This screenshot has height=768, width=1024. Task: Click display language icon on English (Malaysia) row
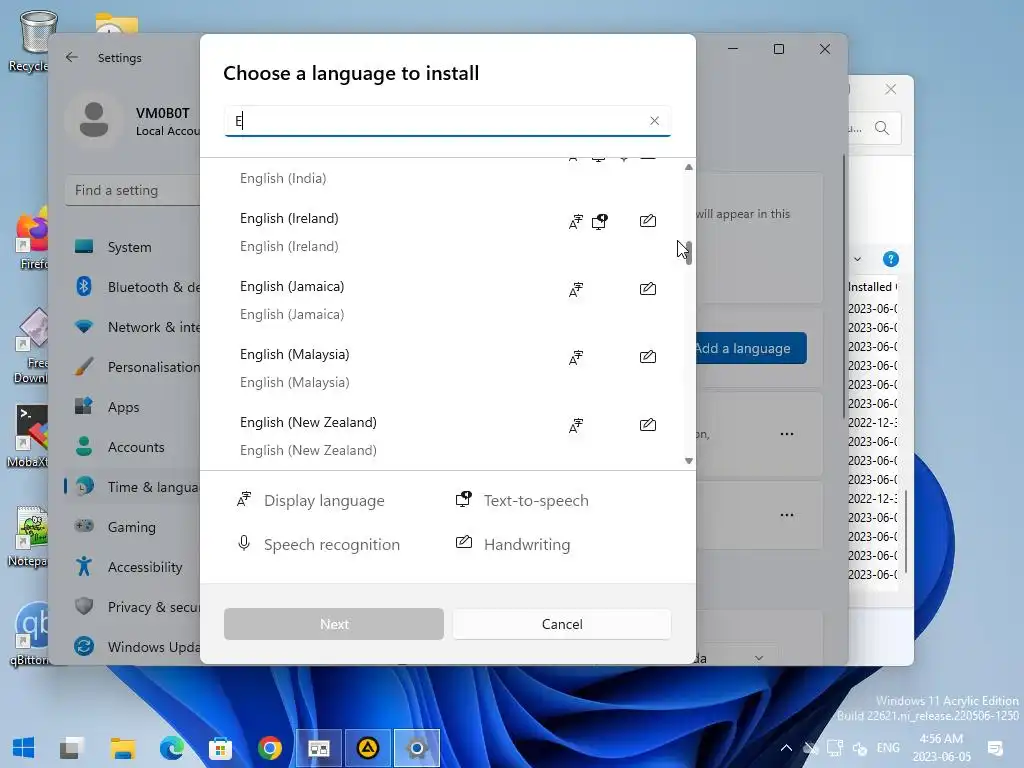pos(575,358)
